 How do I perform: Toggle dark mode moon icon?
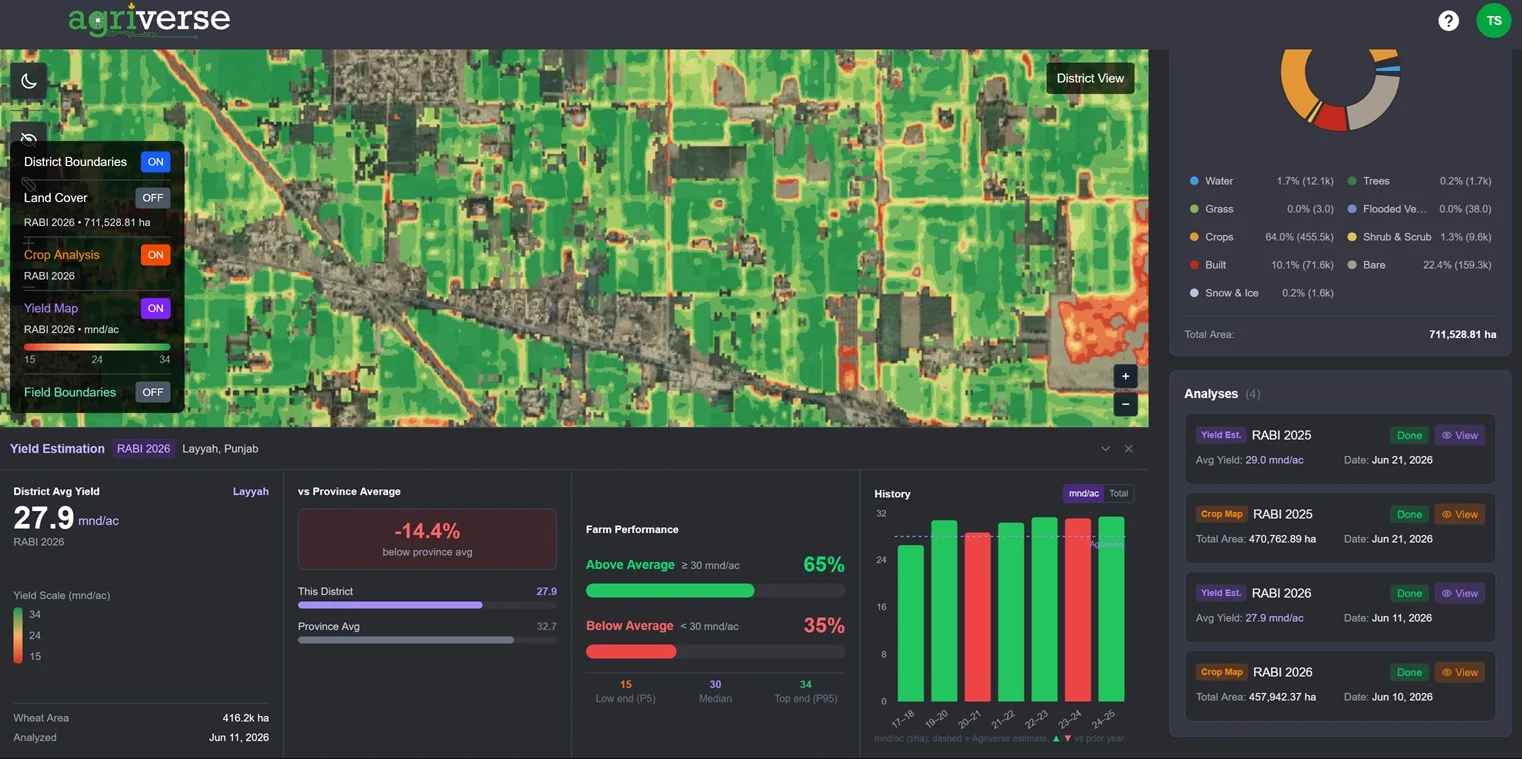(29, 81)
